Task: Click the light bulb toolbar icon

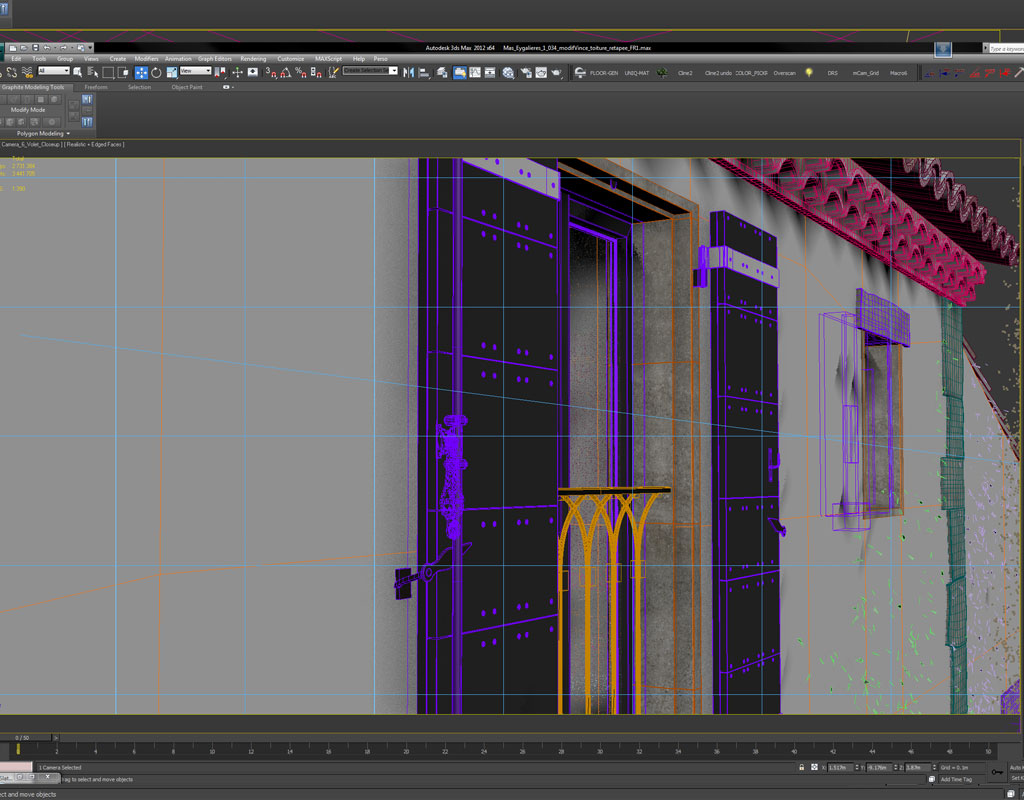Action: click(809, 73)
